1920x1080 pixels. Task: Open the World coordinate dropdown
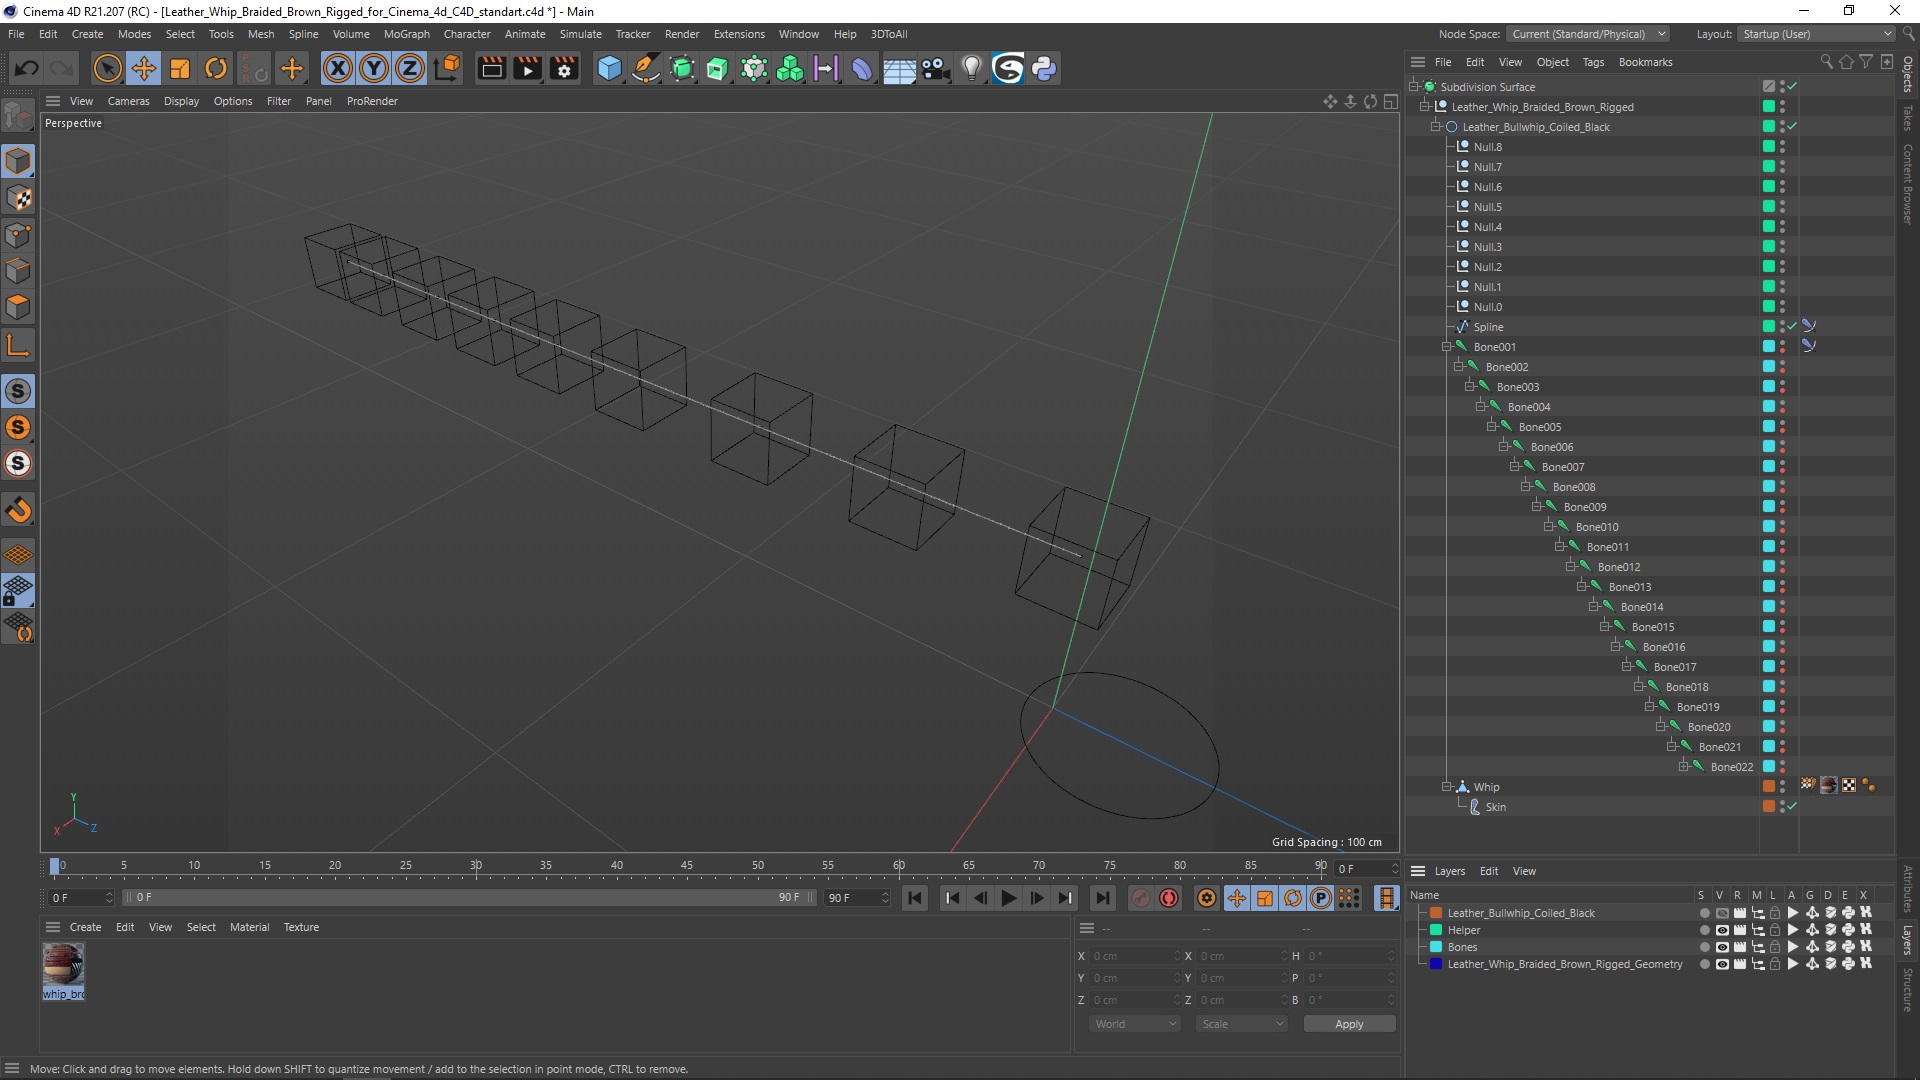[x=1134, y=1024]
